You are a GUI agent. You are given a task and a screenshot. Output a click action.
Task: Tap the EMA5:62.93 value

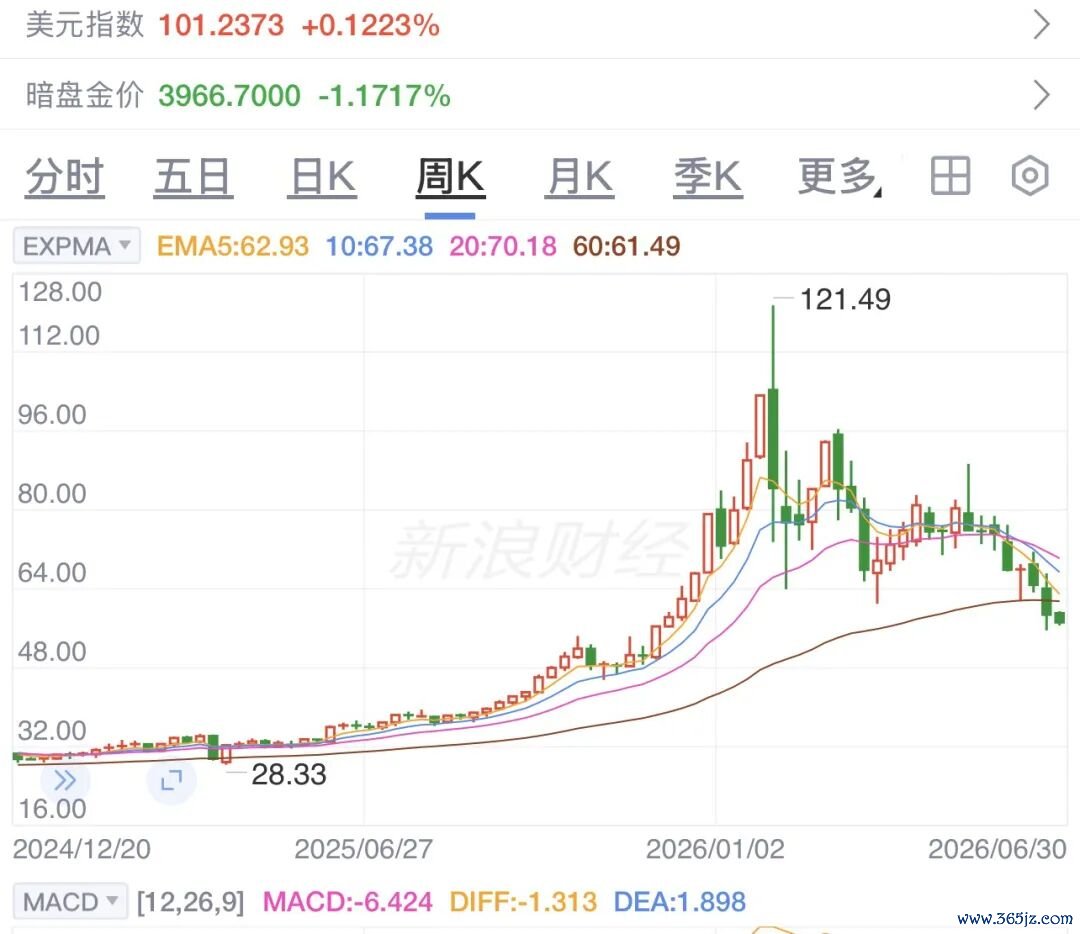click(233, 246)
